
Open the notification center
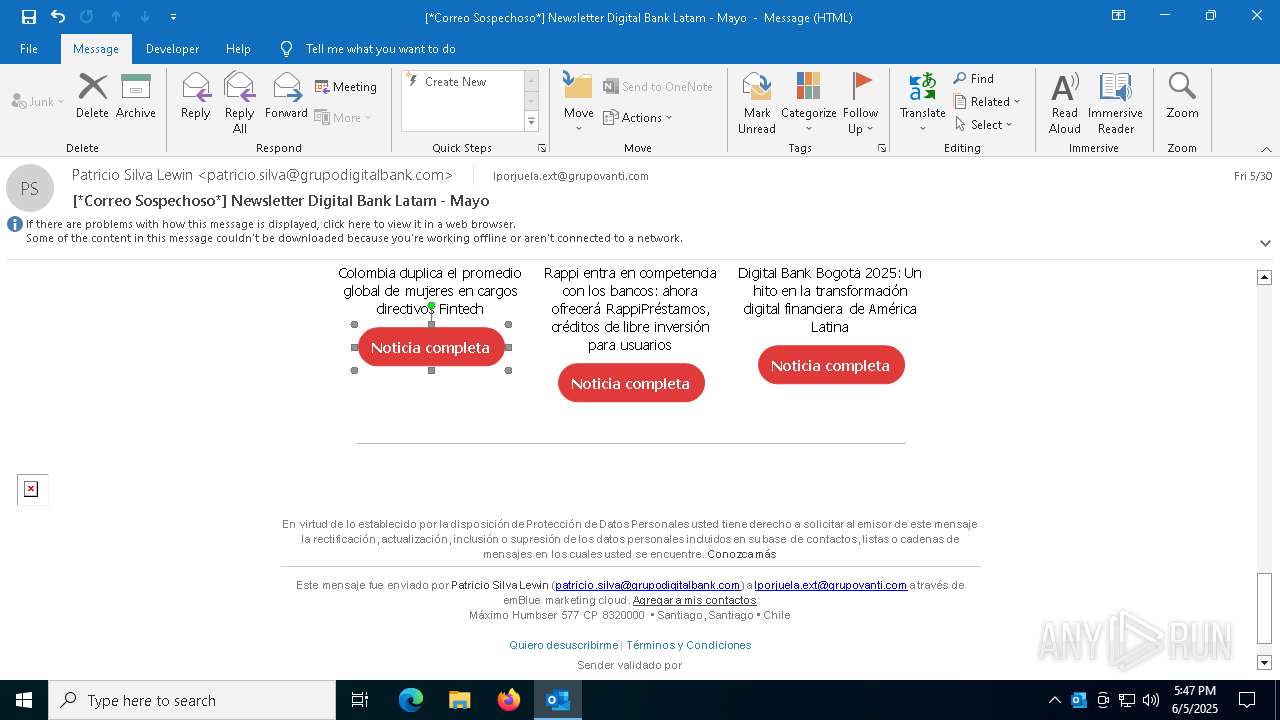click(1247, 700)
